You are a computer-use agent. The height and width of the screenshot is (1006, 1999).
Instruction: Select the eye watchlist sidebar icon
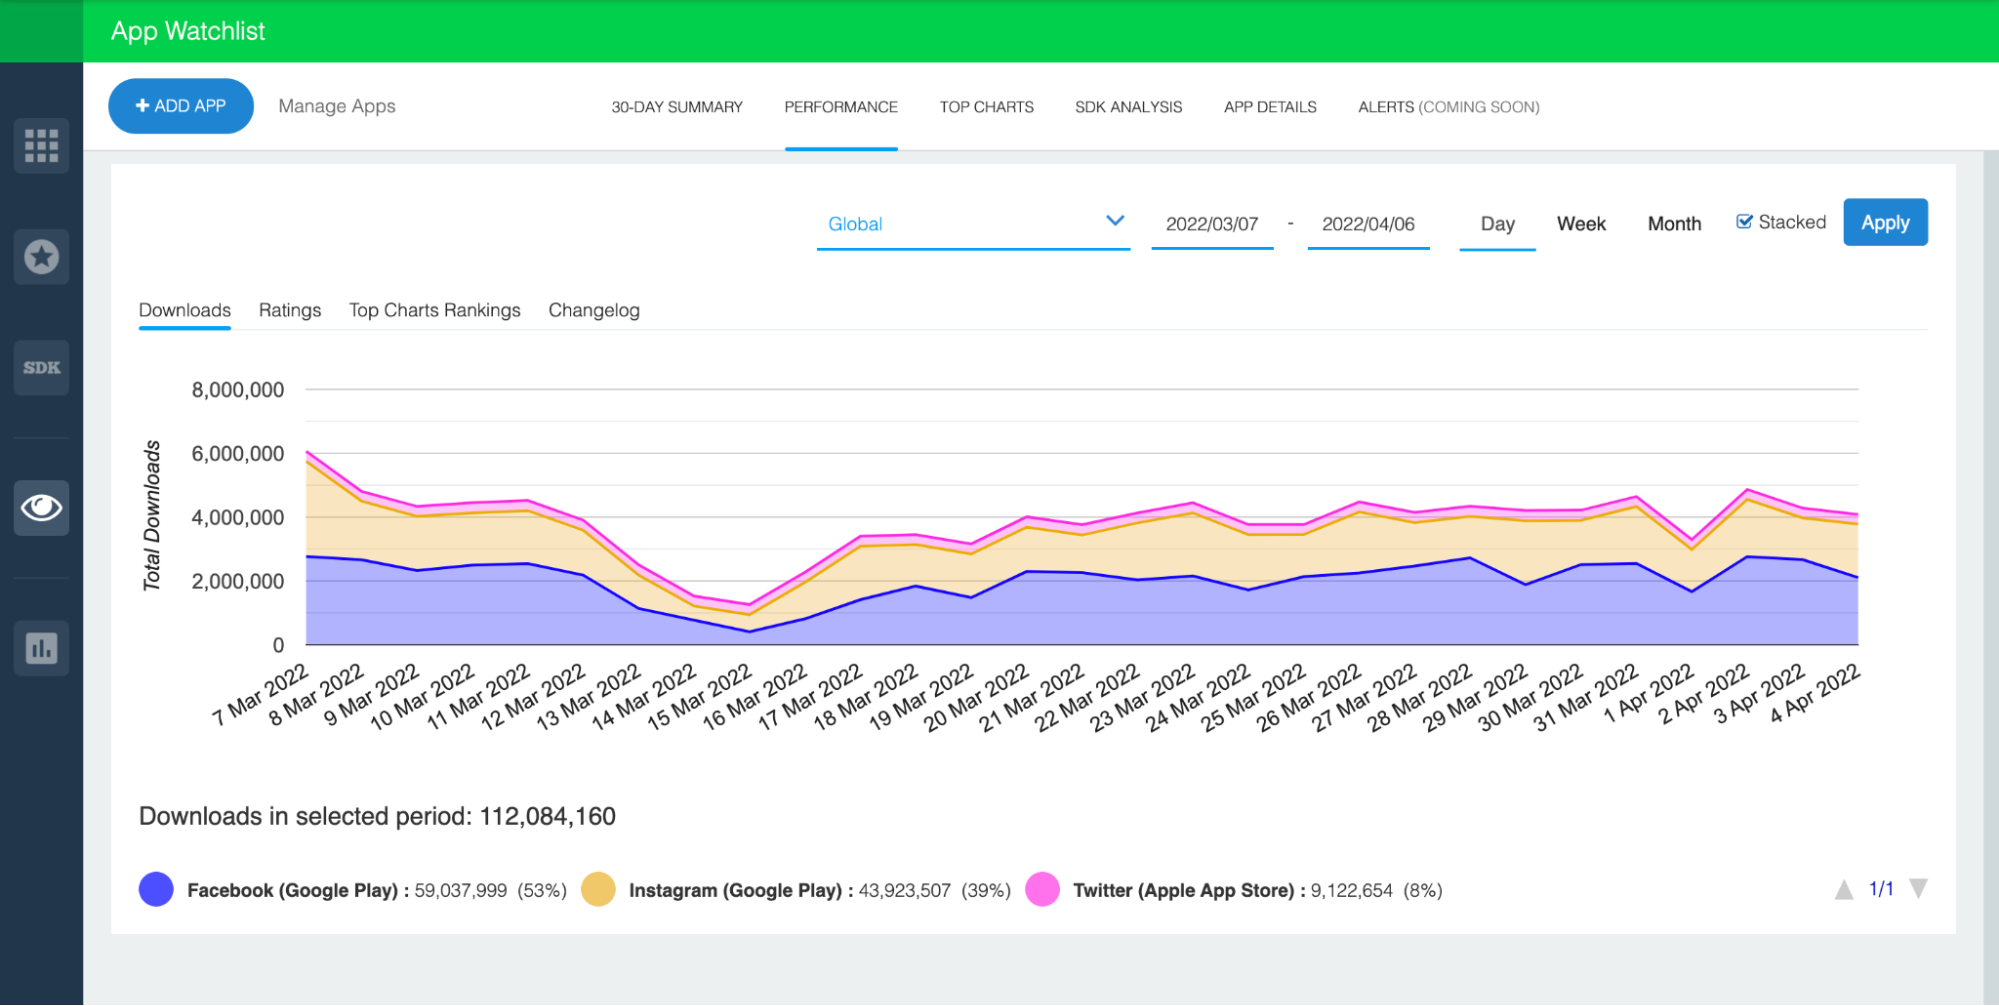pyautogui.click(x=41, y=508)
